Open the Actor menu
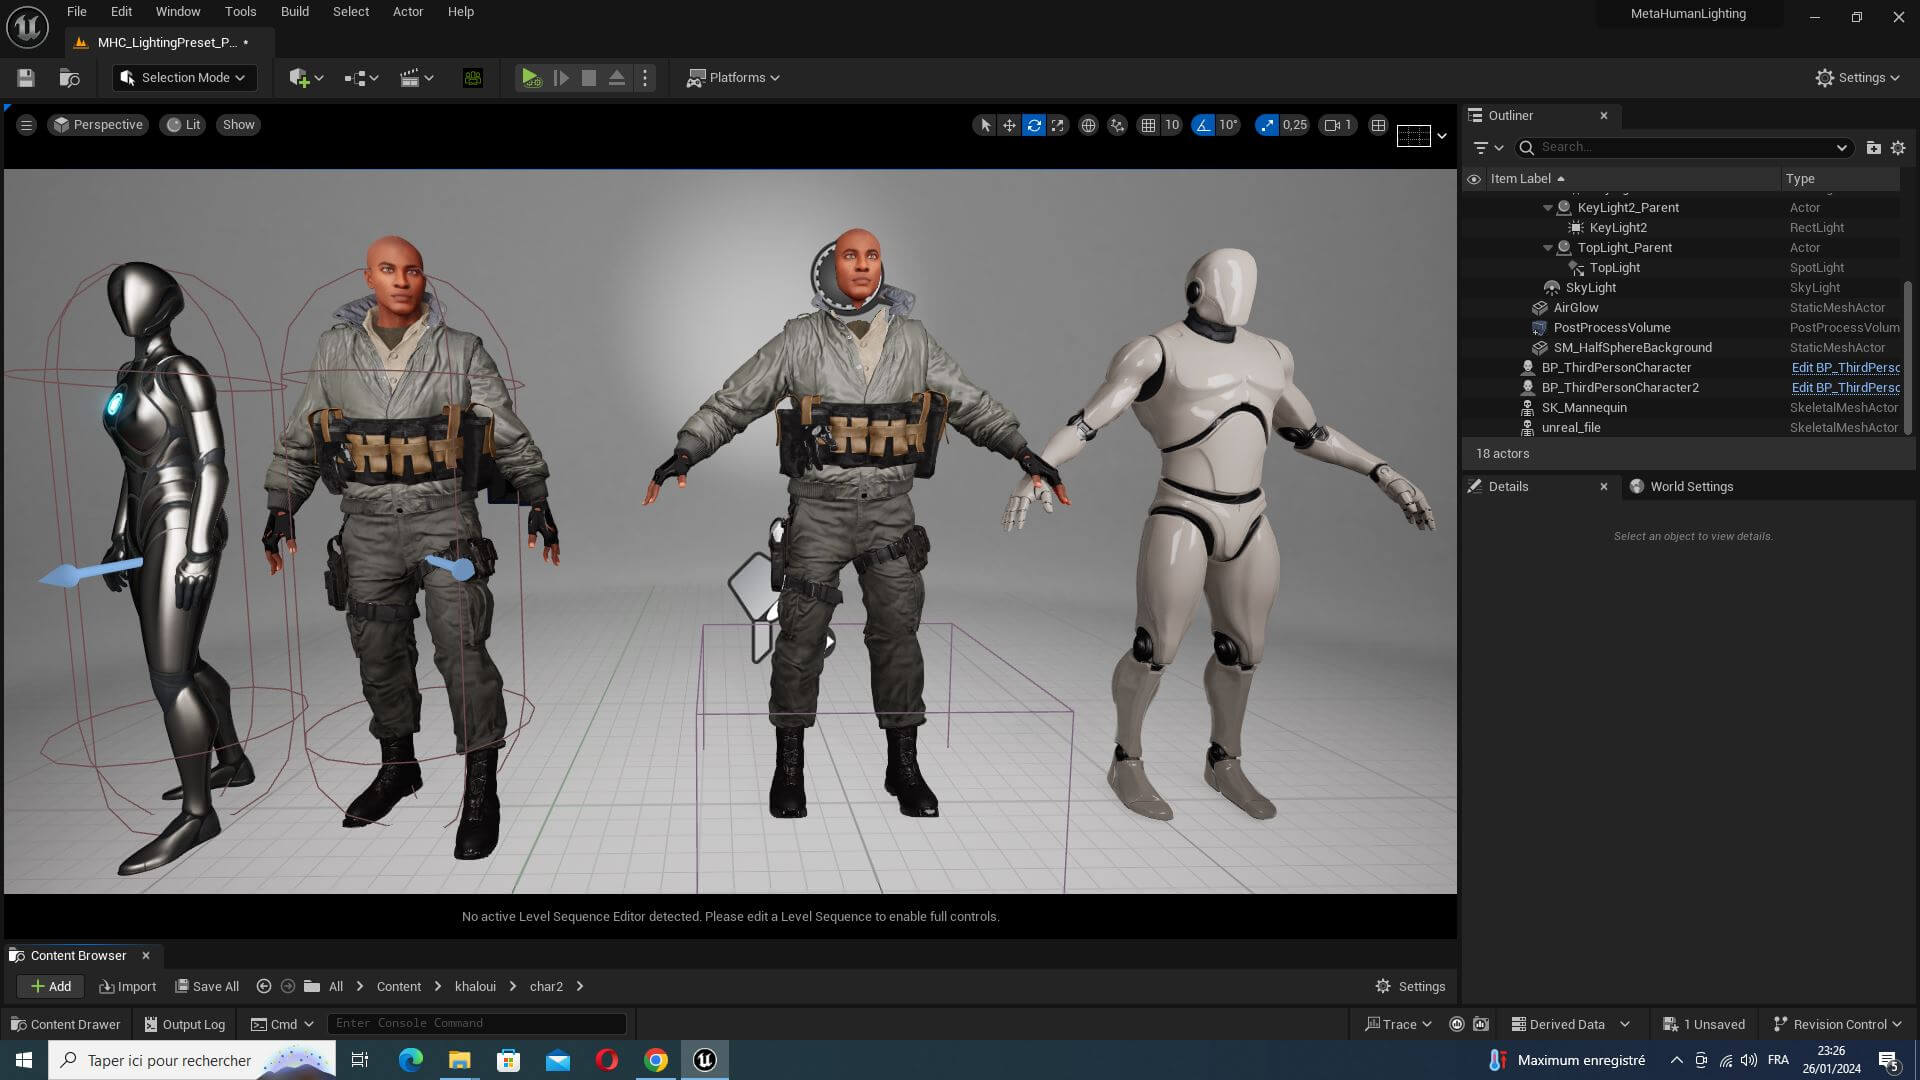Image resolution: width=1920 pixels, height=1080 pixels. (408, 12)
